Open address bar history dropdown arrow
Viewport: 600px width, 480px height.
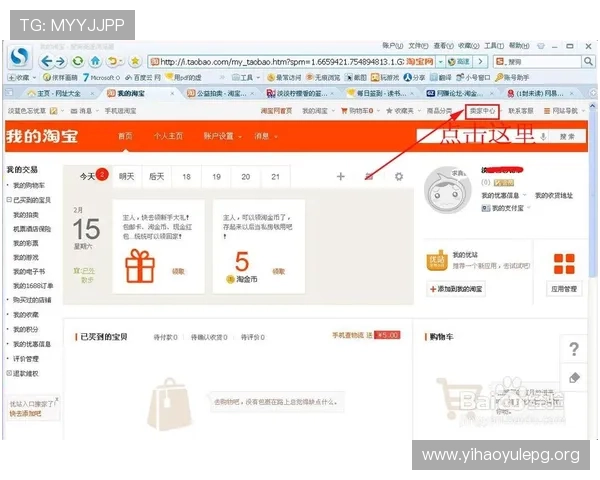click(x=440, y=61)
